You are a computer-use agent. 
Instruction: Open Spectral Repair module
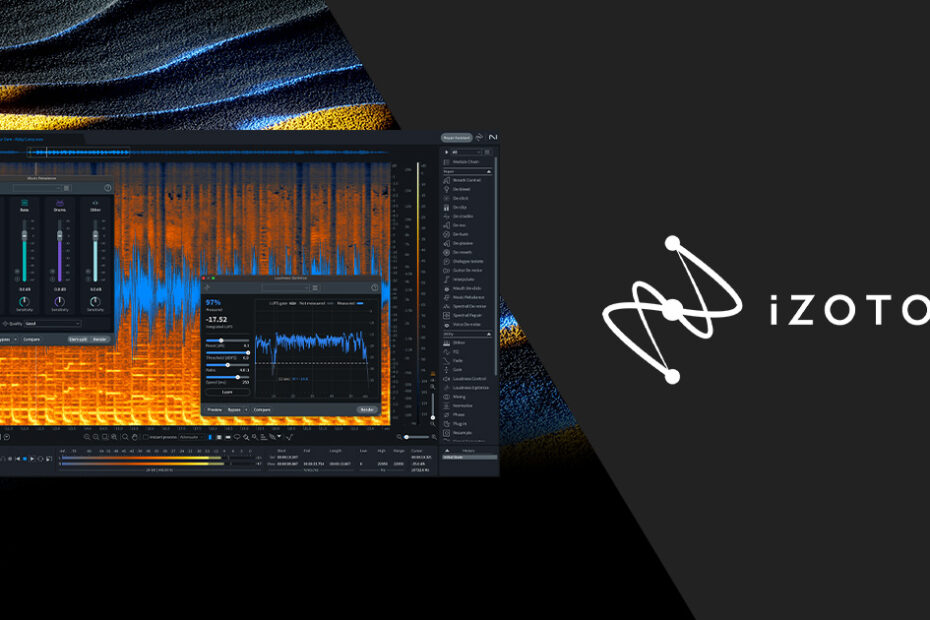[467, 315]
